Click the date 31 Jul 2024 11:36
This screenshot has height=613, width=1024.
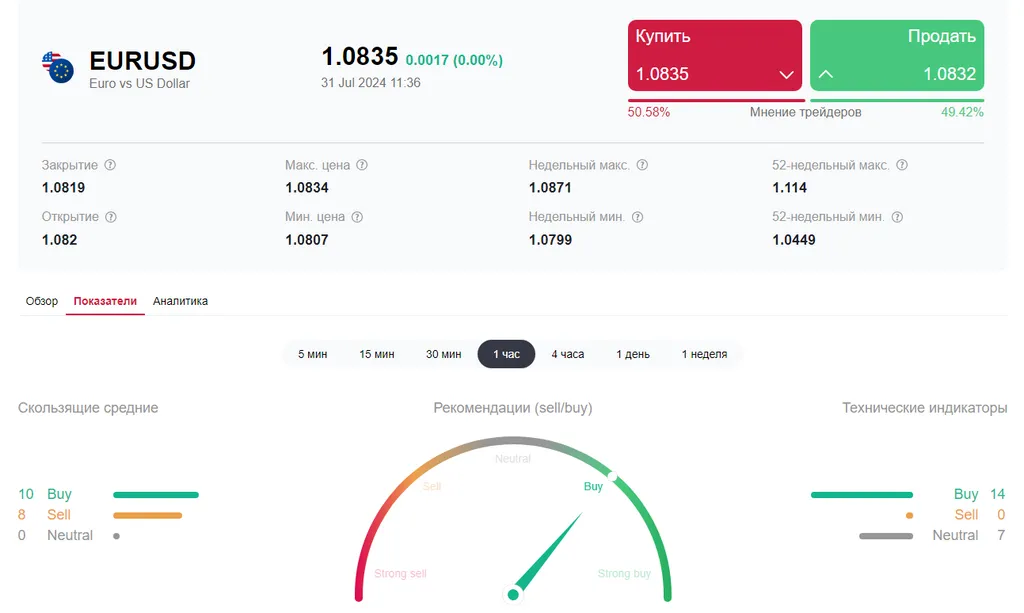[371, 83]
